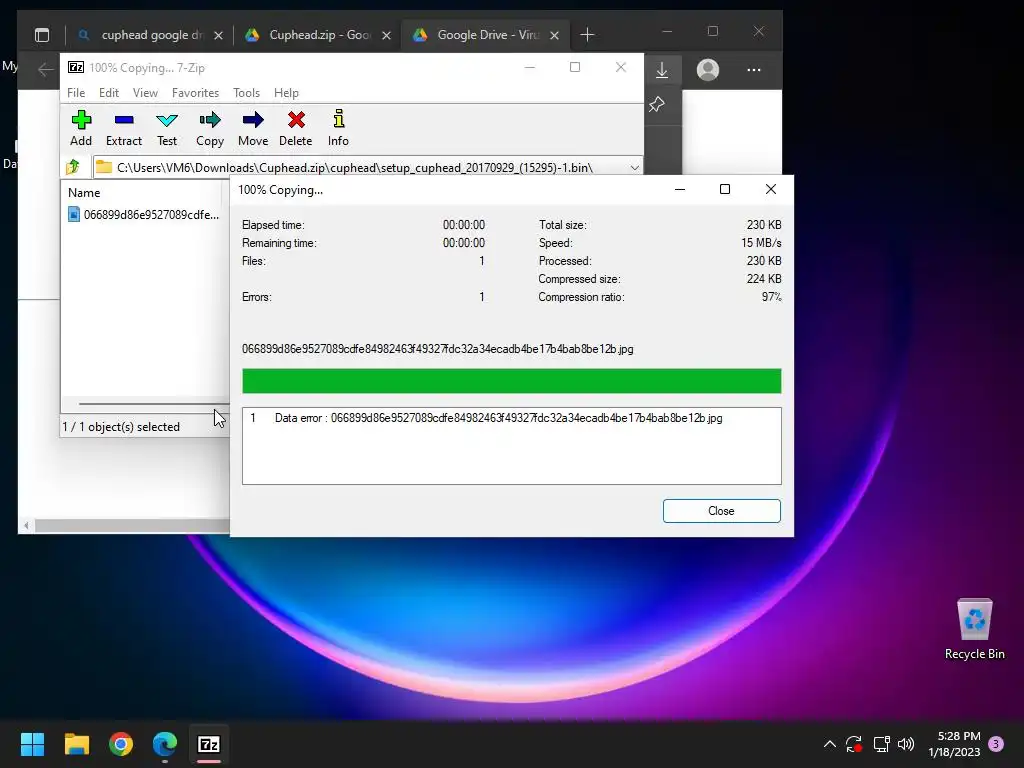Click the Extract toolbar icon
This screenshot has height=768, width=1024.
(x=123, y=128)
